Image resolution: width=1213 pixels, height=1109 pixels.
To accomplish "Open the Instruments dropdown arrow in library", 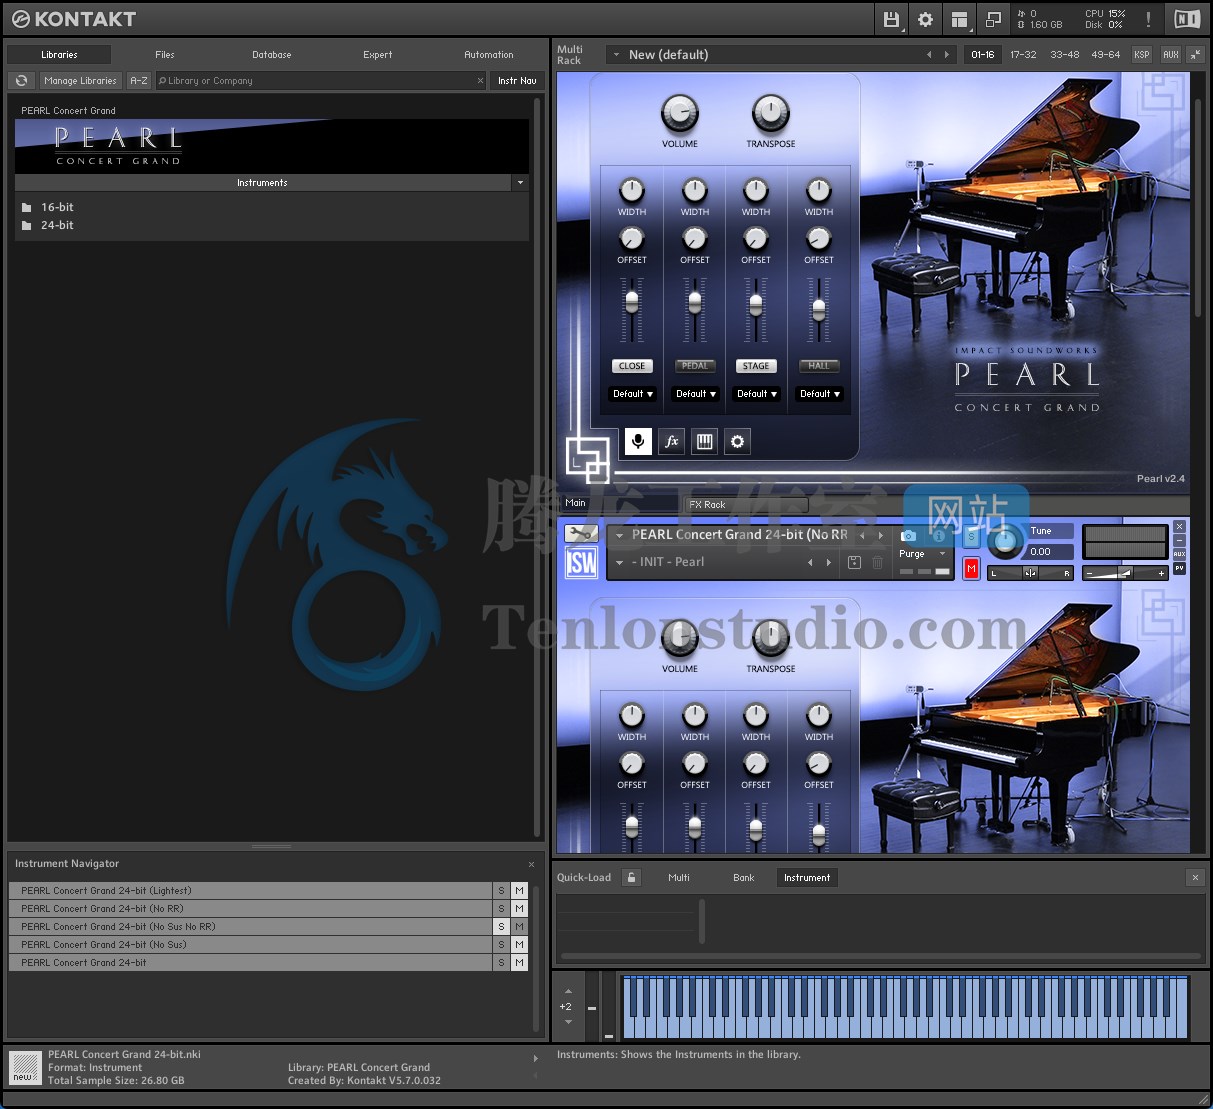I will [x=519, y=183].
